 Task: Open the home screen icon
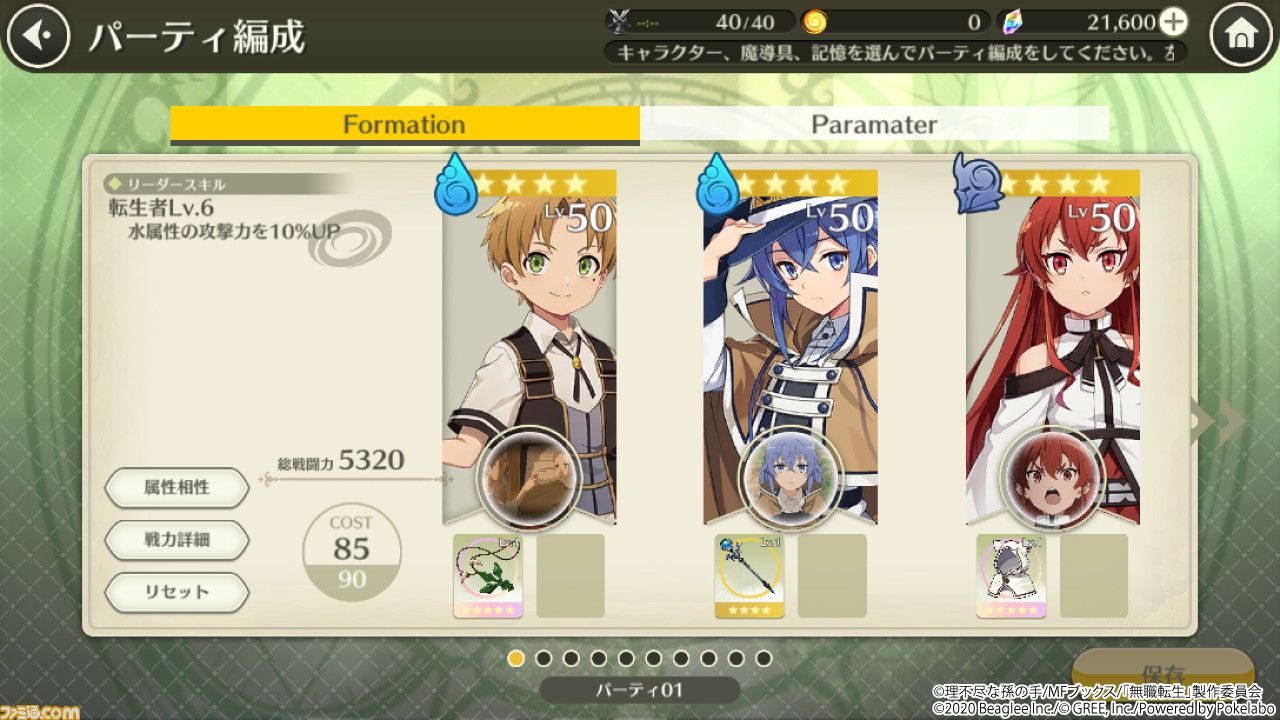[1241, 36]
